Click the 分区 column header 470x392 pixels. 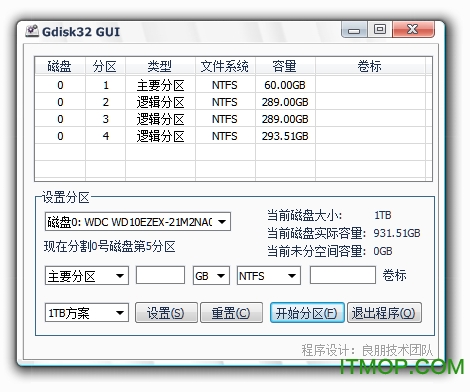105,66
